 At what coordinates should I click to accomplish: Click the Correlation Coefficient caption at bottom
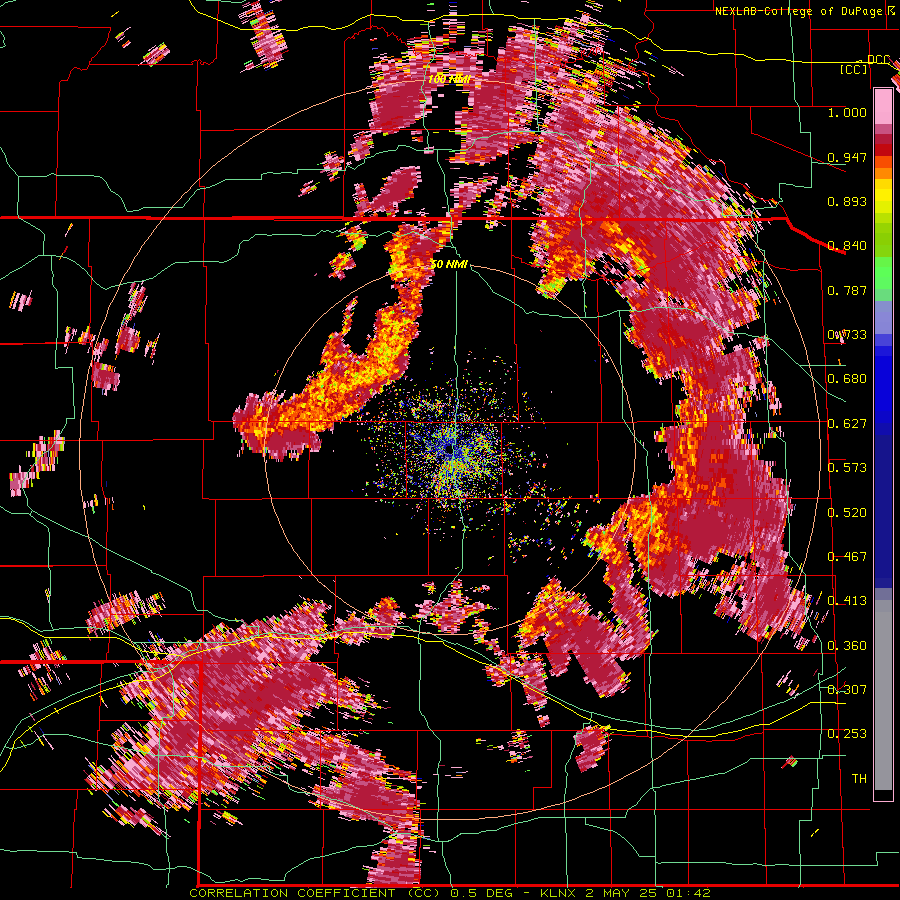point(450,893)
